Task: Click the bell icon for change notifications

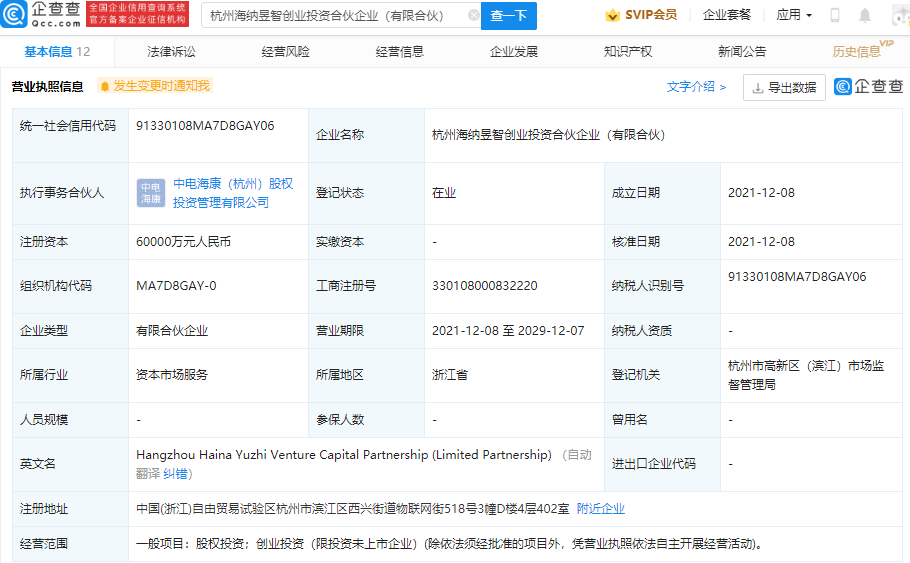Action: click(103, 87)
